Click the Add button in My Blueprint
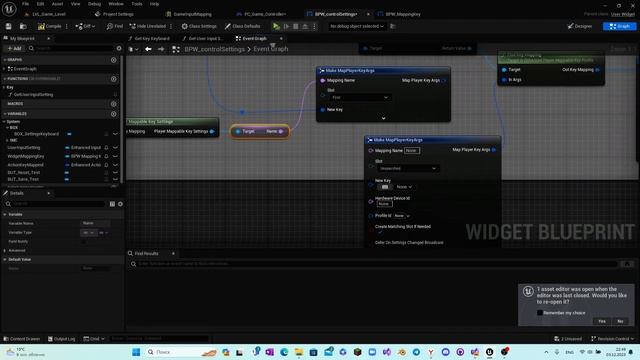Screen dimensions: 640x360 14,48
